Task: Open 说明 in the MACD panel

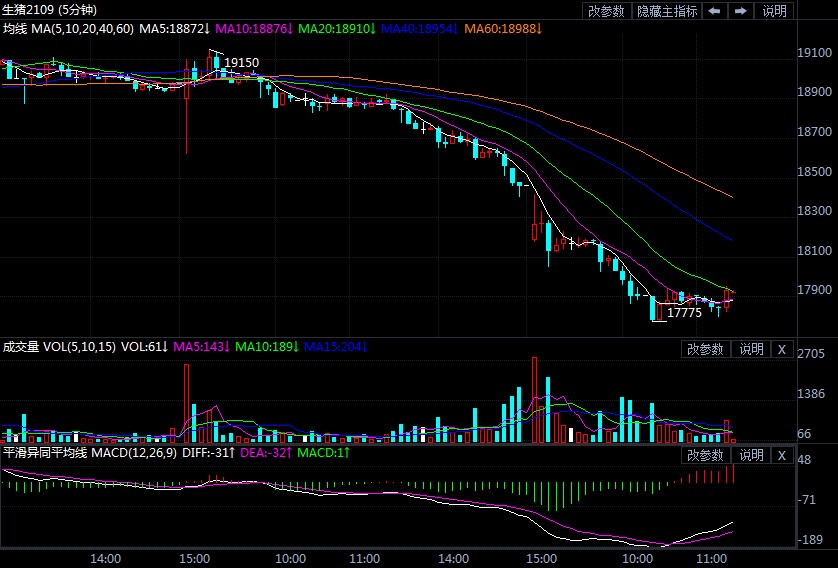Action: click(x=751, y=455)
